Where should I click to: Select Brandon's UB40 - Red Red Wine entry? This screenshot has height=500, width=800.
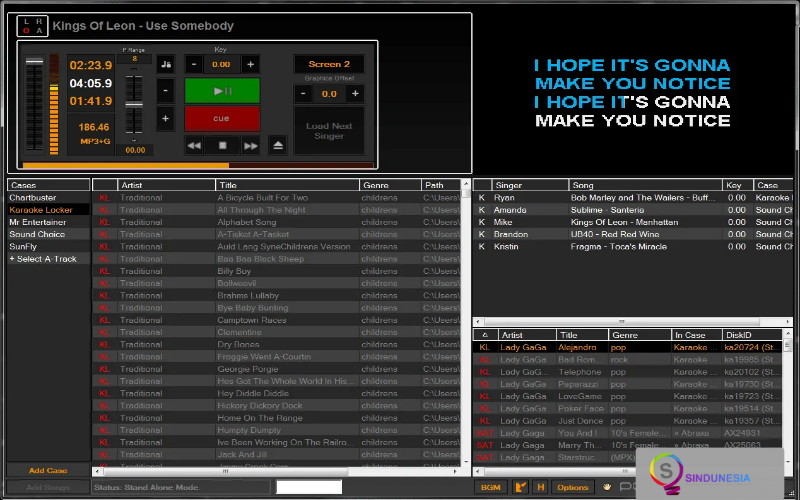pos(633,234)
